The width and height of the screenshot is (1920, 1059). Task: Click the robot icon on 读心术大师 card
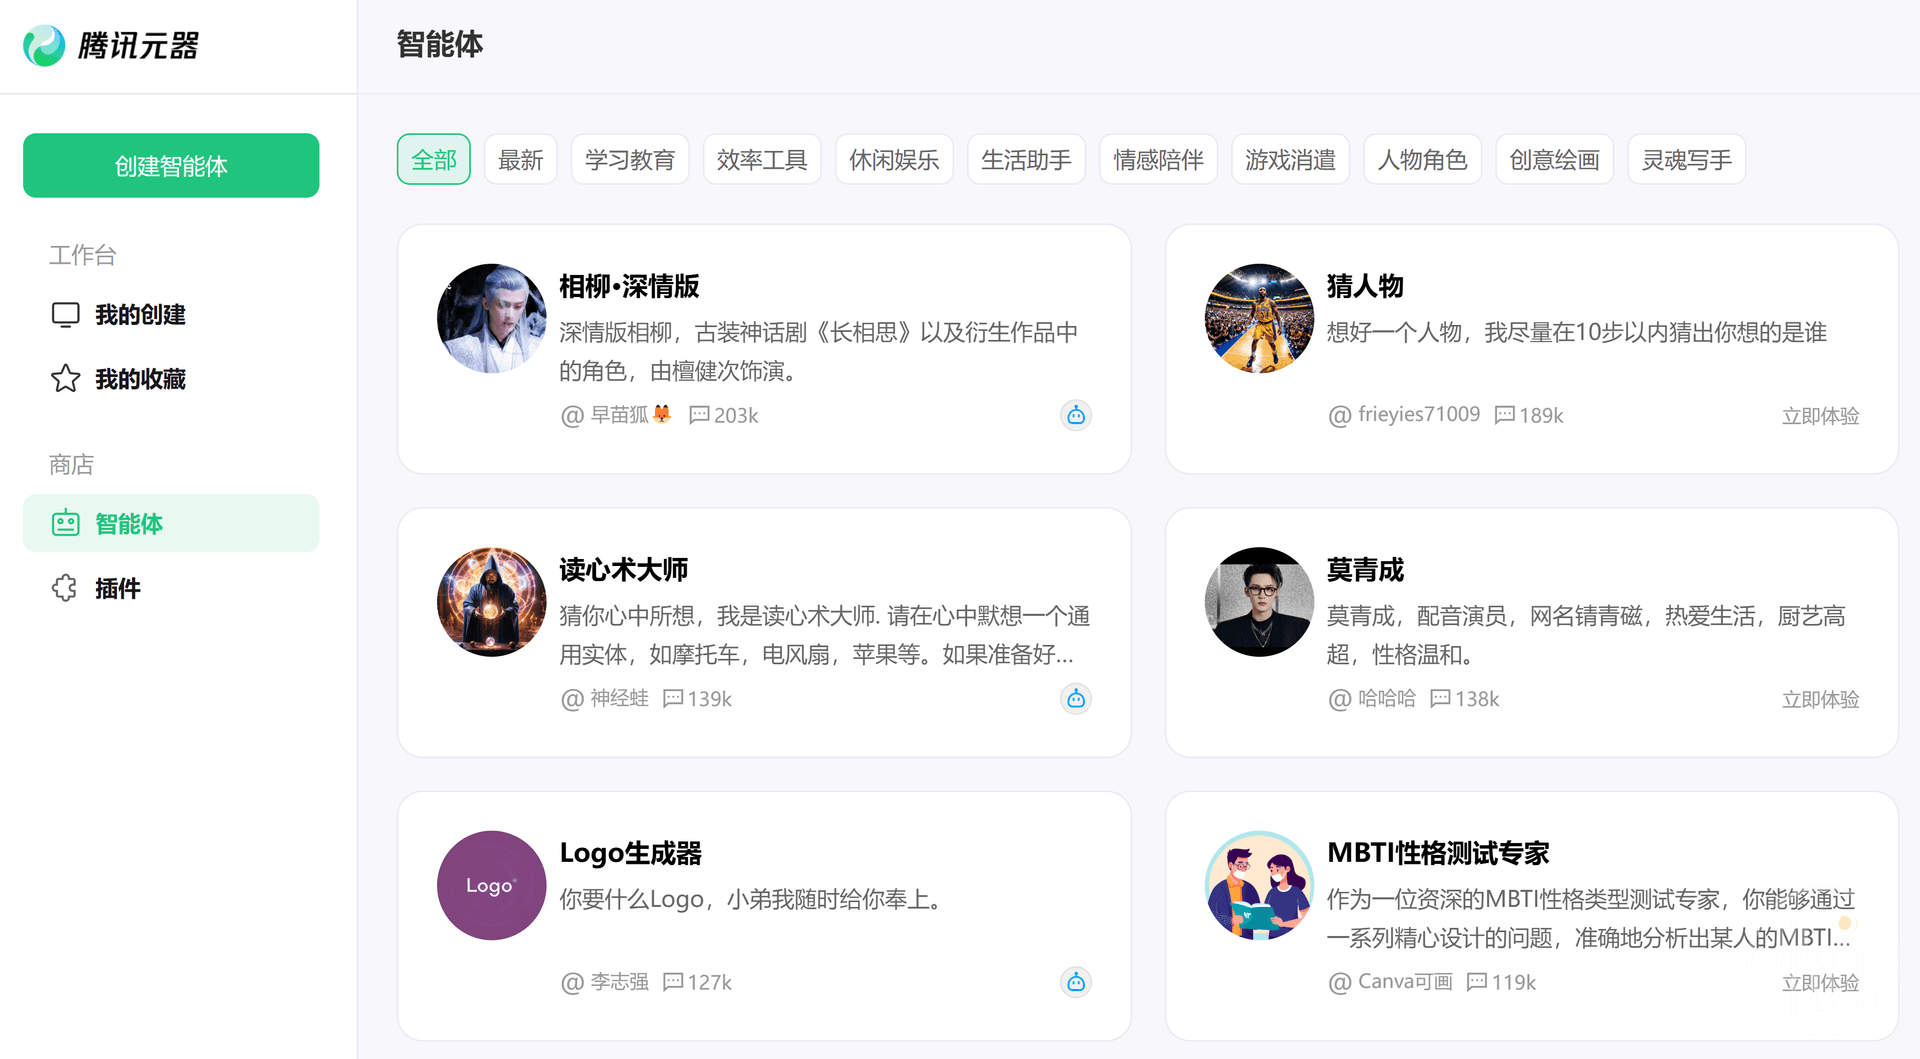1075,699
